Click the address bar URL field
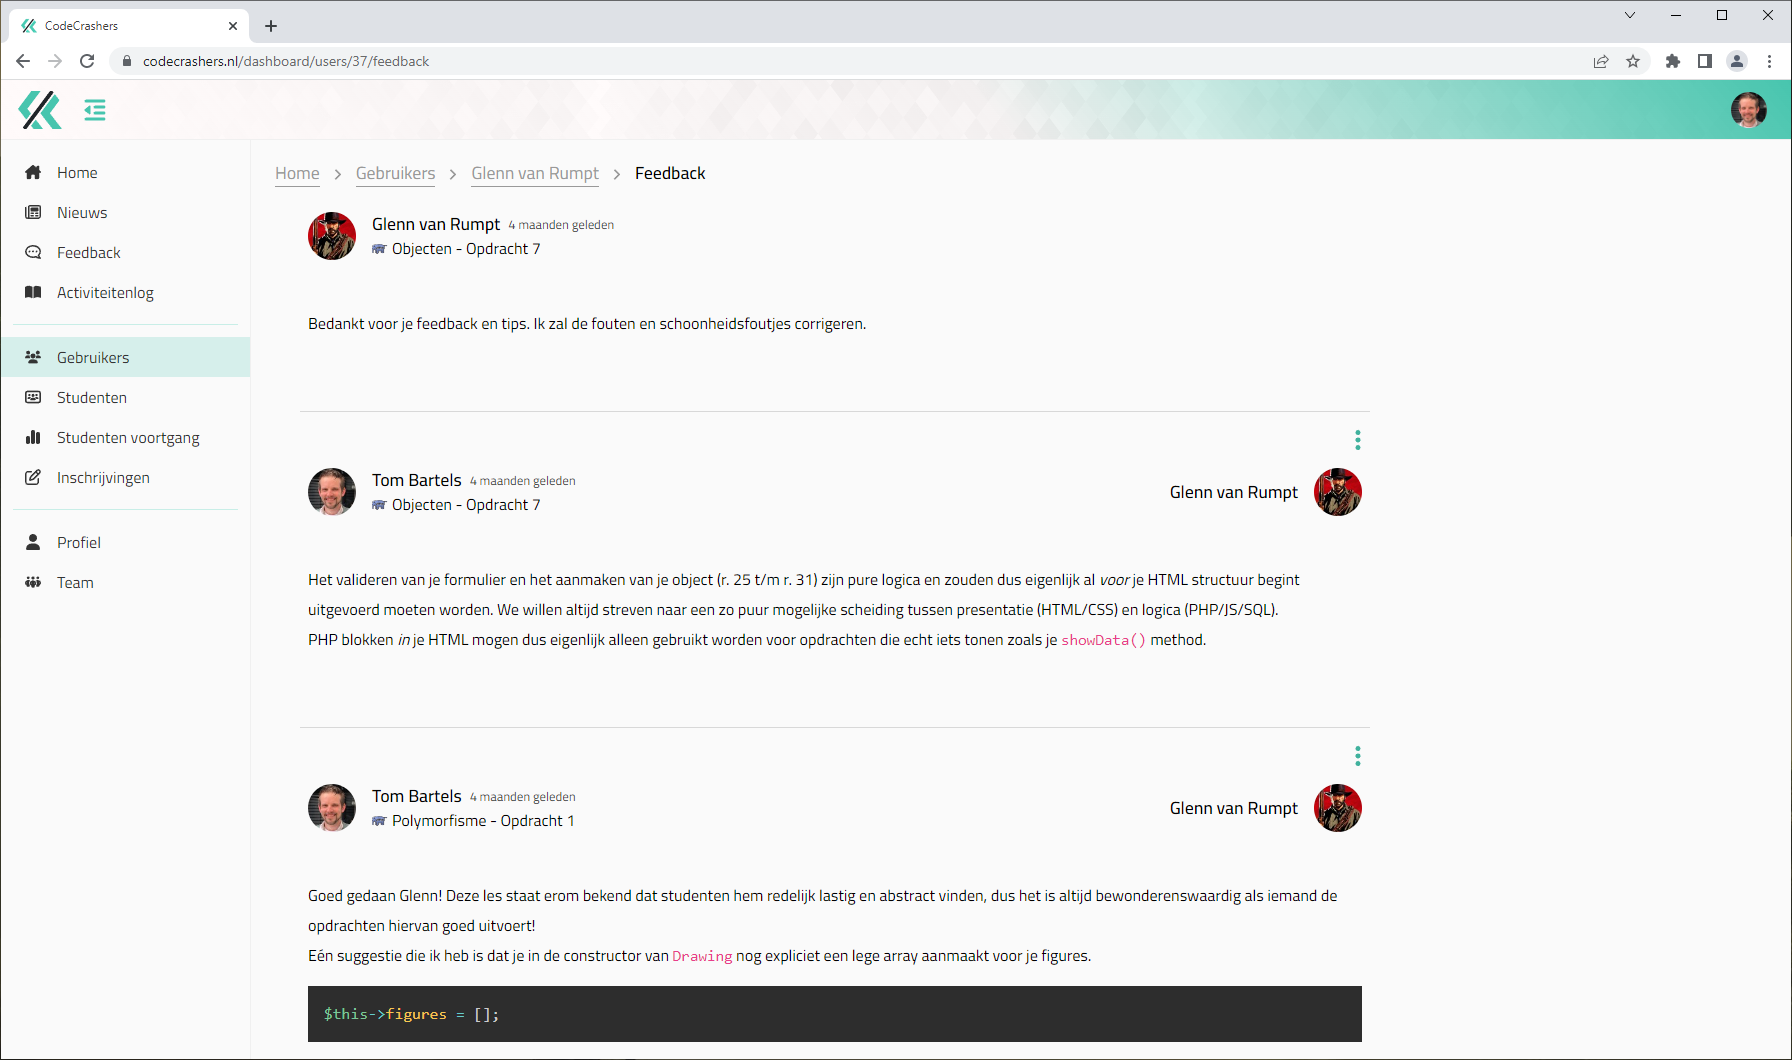1792x1060 pixels. pyautogui.click(x=700, y=61)
